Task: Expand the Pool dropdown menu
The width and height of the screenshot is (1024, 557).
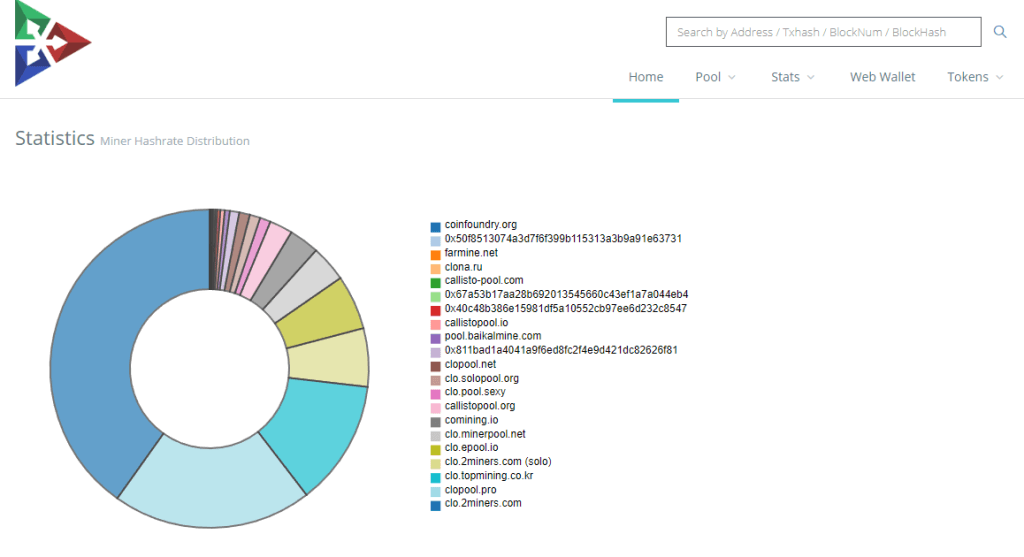Action: pos(715,77)
